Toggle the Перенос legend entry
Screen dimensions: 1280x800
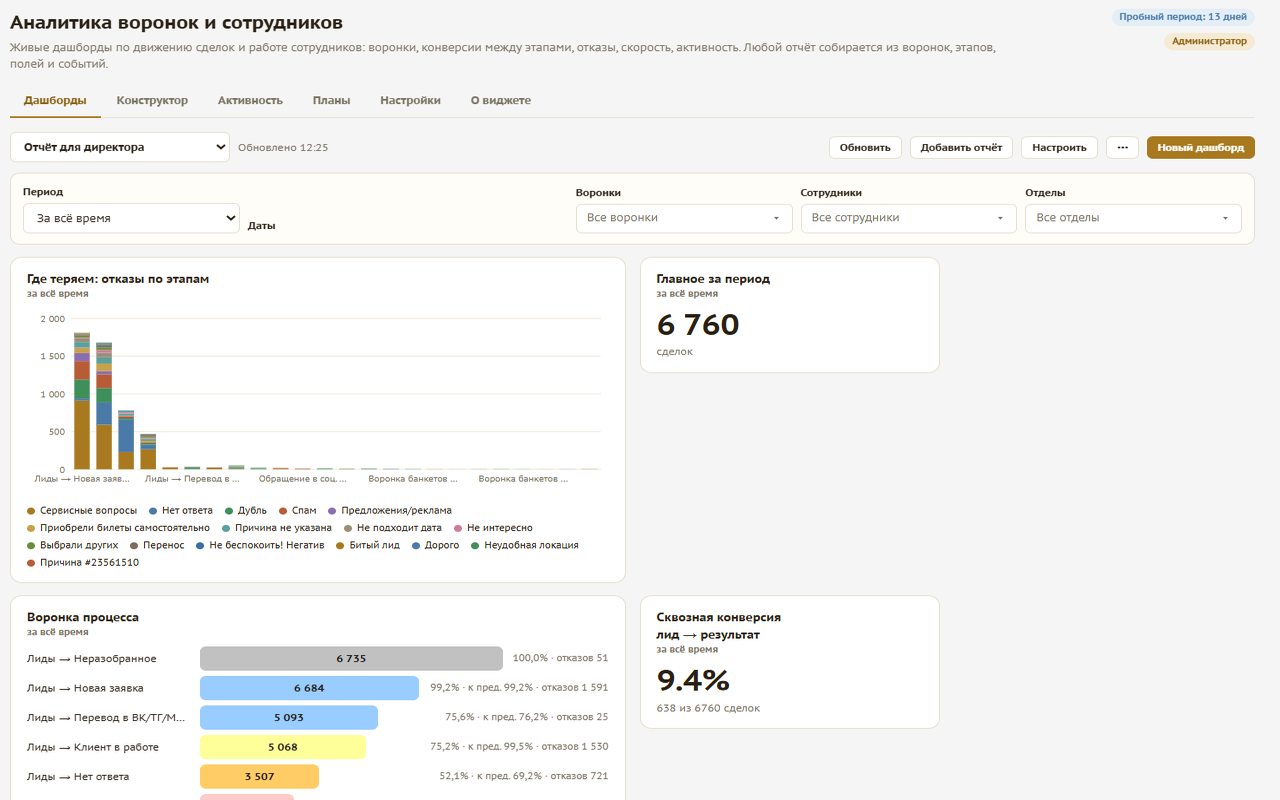157,545
